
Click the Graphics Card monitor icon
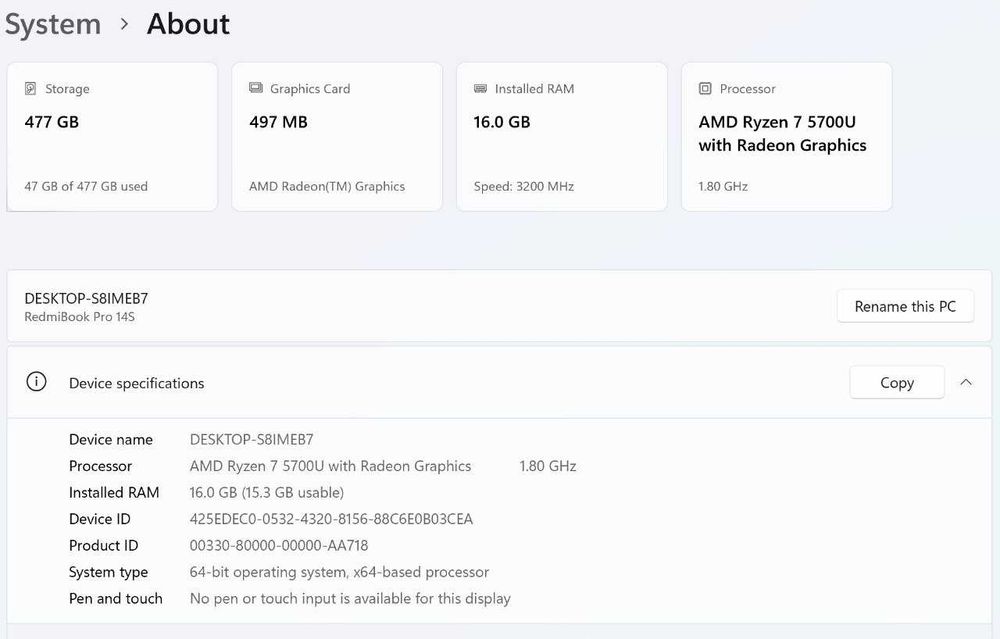point(256,88)
